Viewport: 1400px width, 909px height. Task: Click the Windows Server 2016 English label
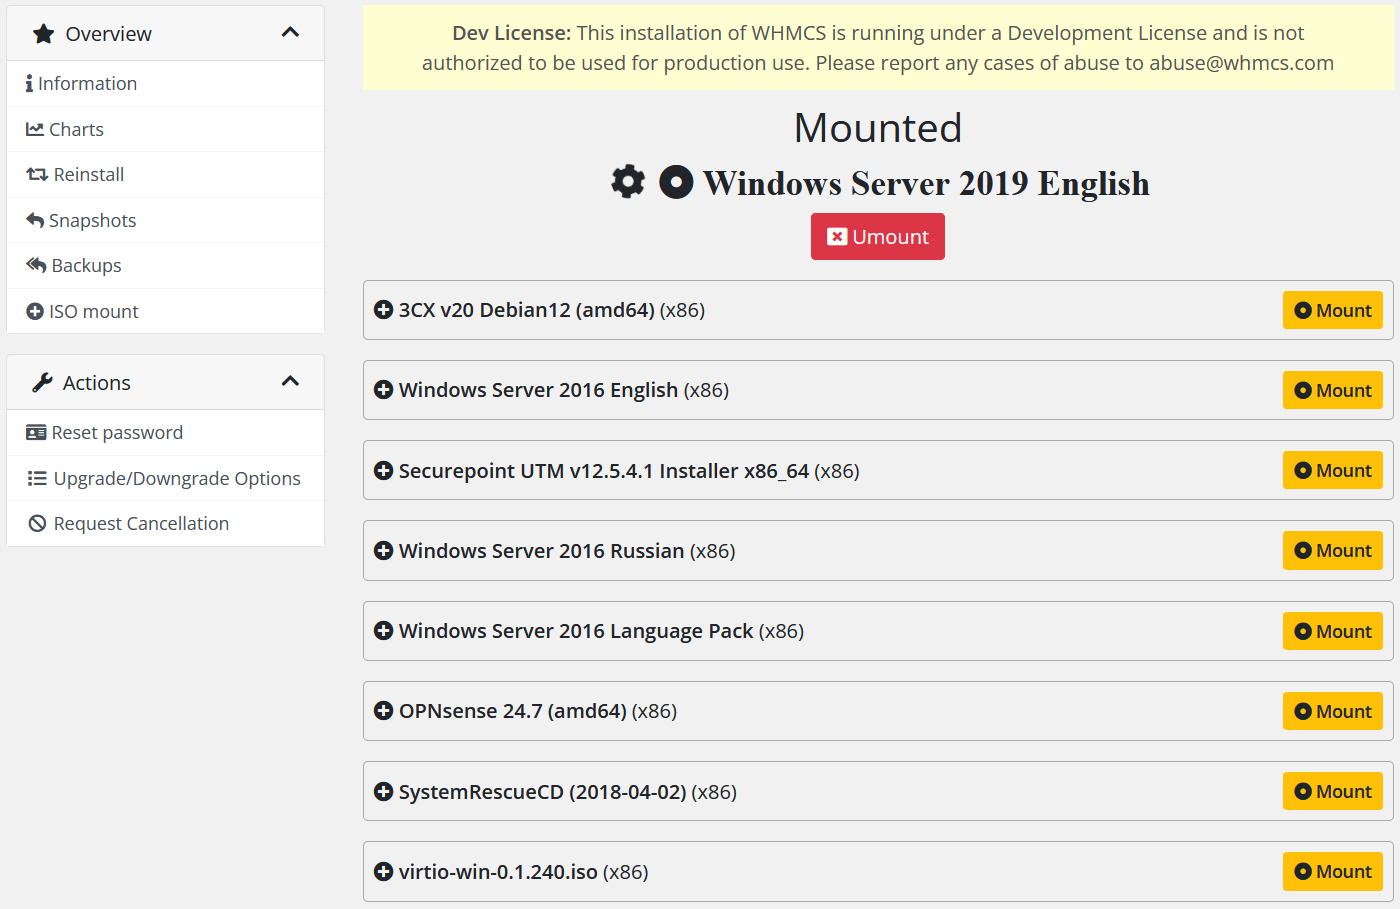click(538, 390)
